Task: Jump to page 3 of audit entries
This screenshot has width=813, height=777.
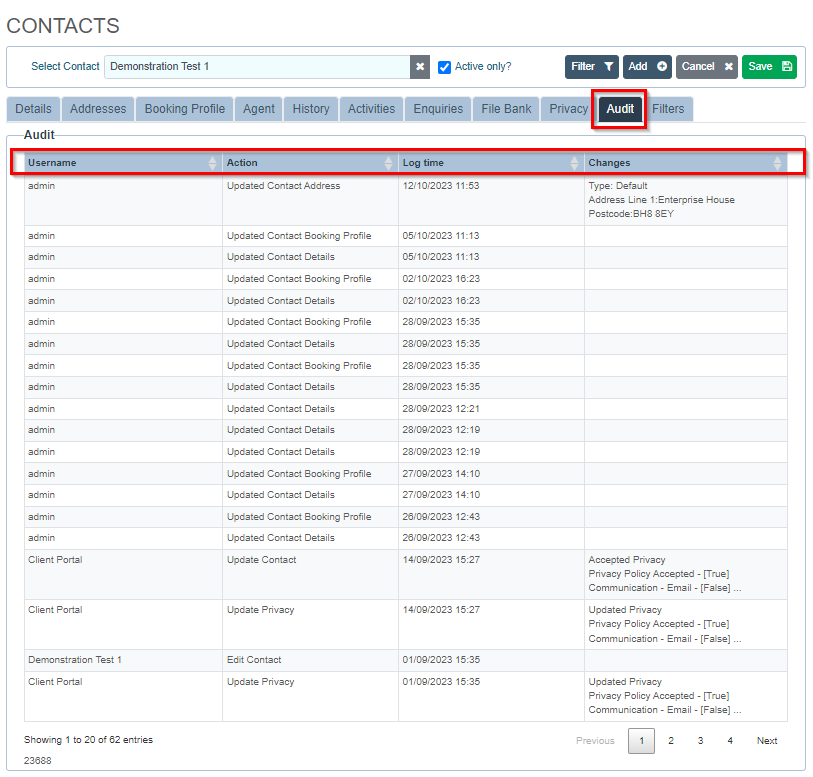Action: click(x=700, y=741)
